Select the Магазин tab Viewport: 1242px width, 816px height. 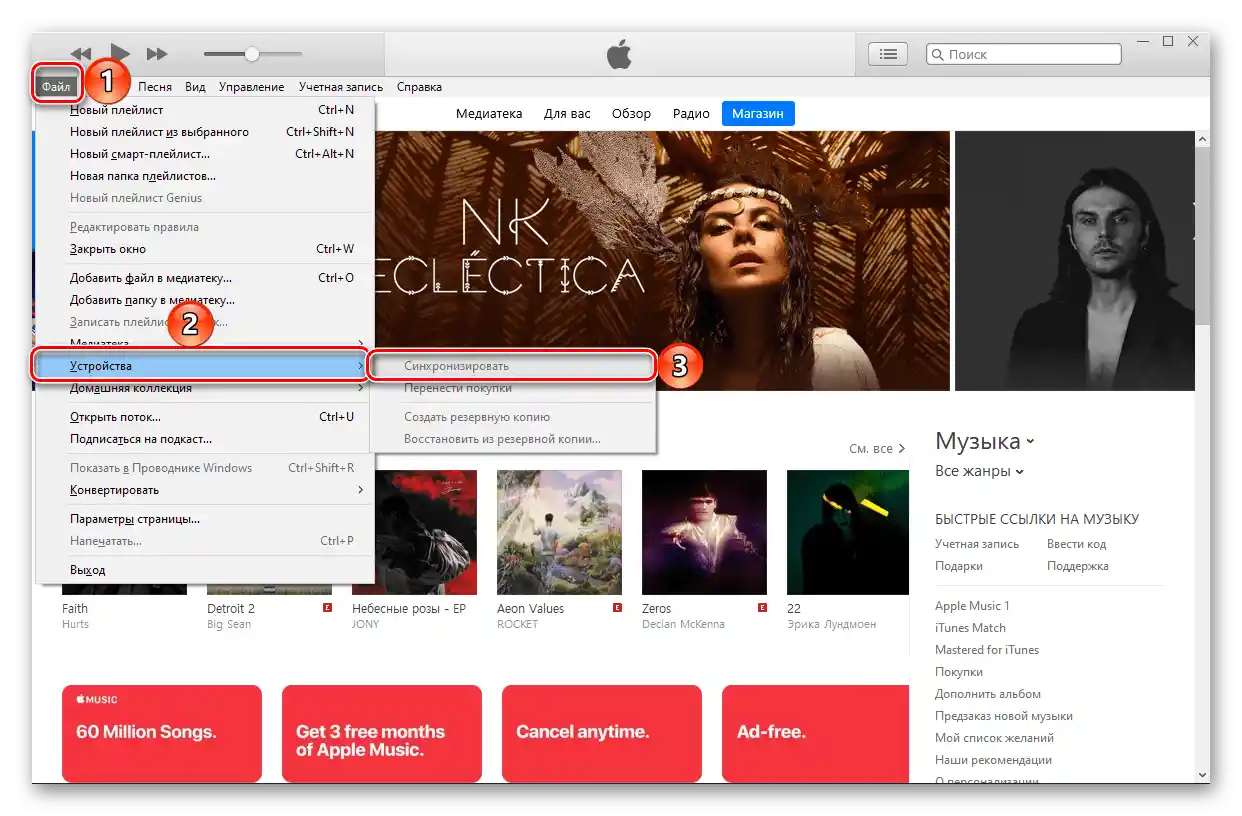click(758, 114)
